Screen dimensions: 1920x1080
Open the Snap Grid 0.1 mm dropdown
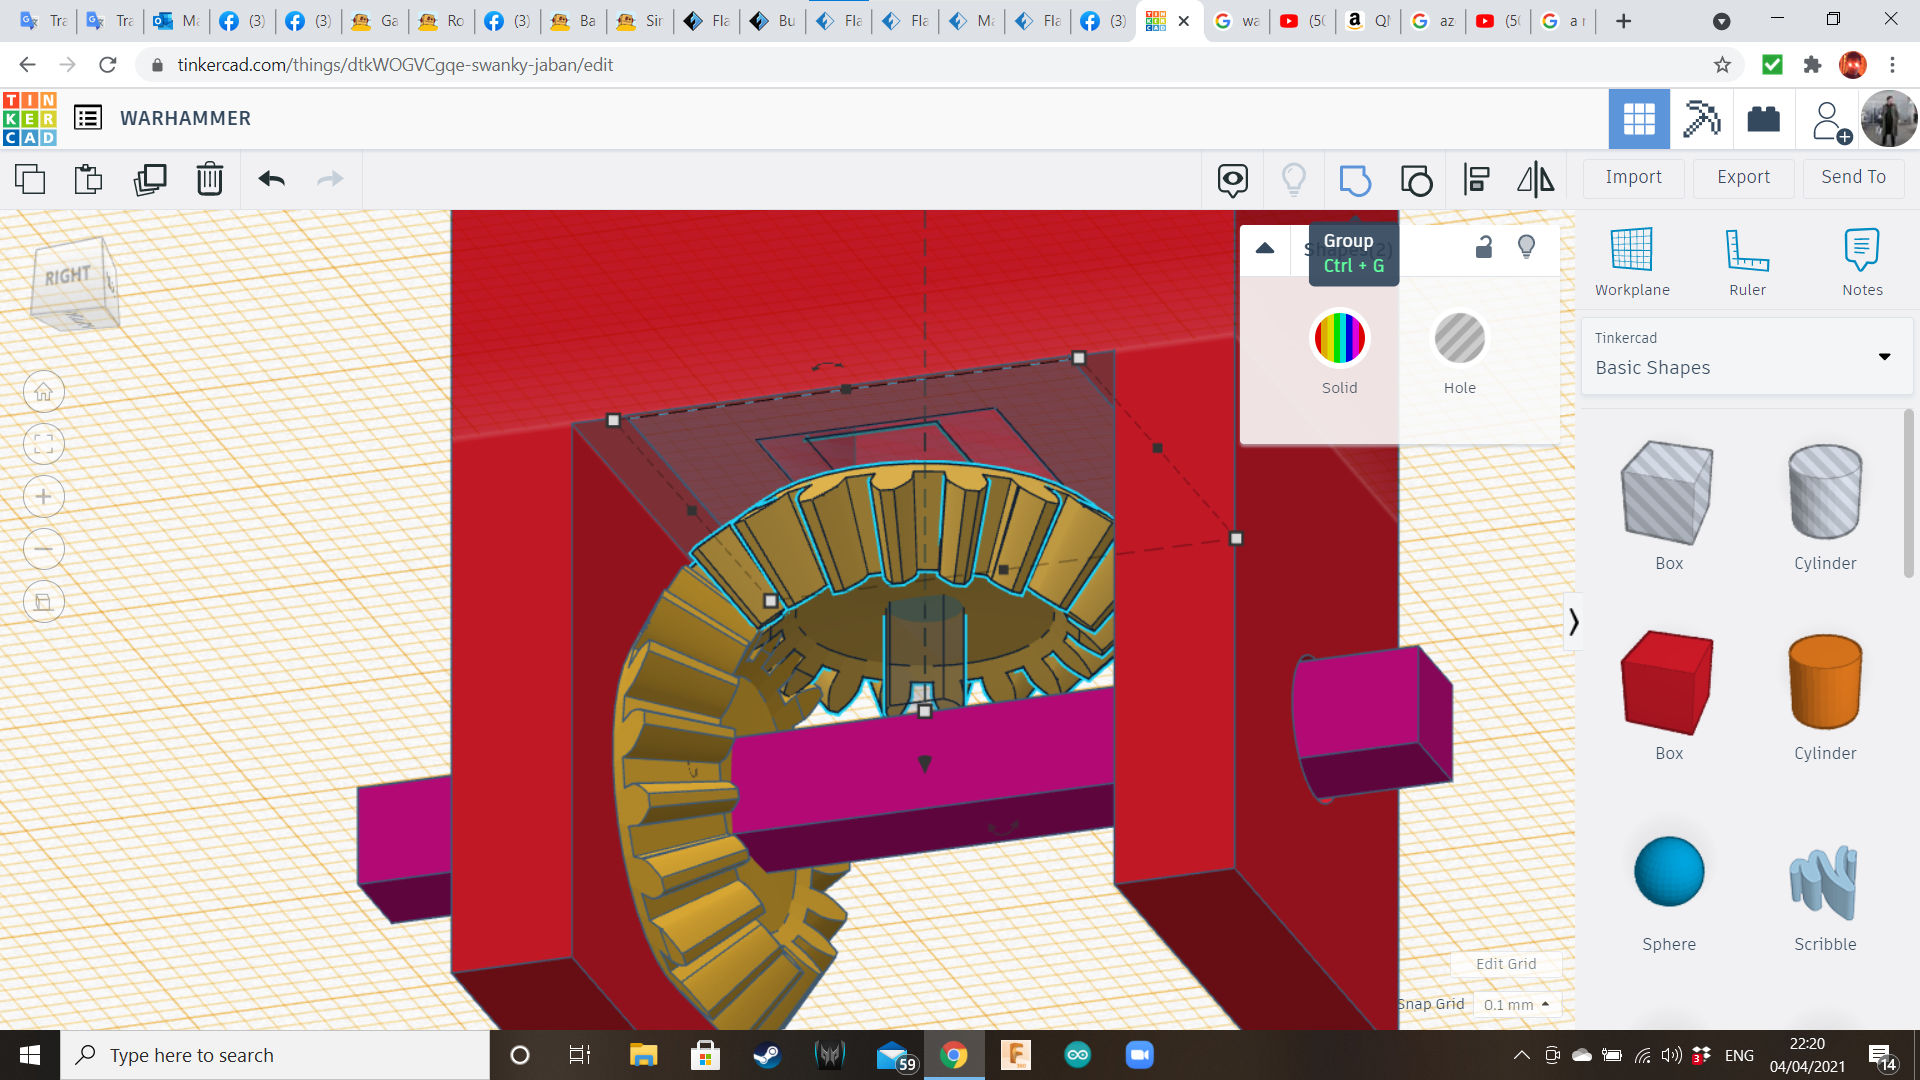click(x=1516, y=1004)
